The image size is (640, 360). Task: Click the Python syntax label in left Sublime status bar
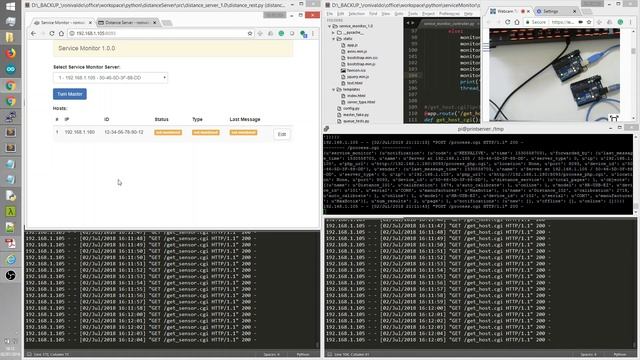[x=303, y=354]
